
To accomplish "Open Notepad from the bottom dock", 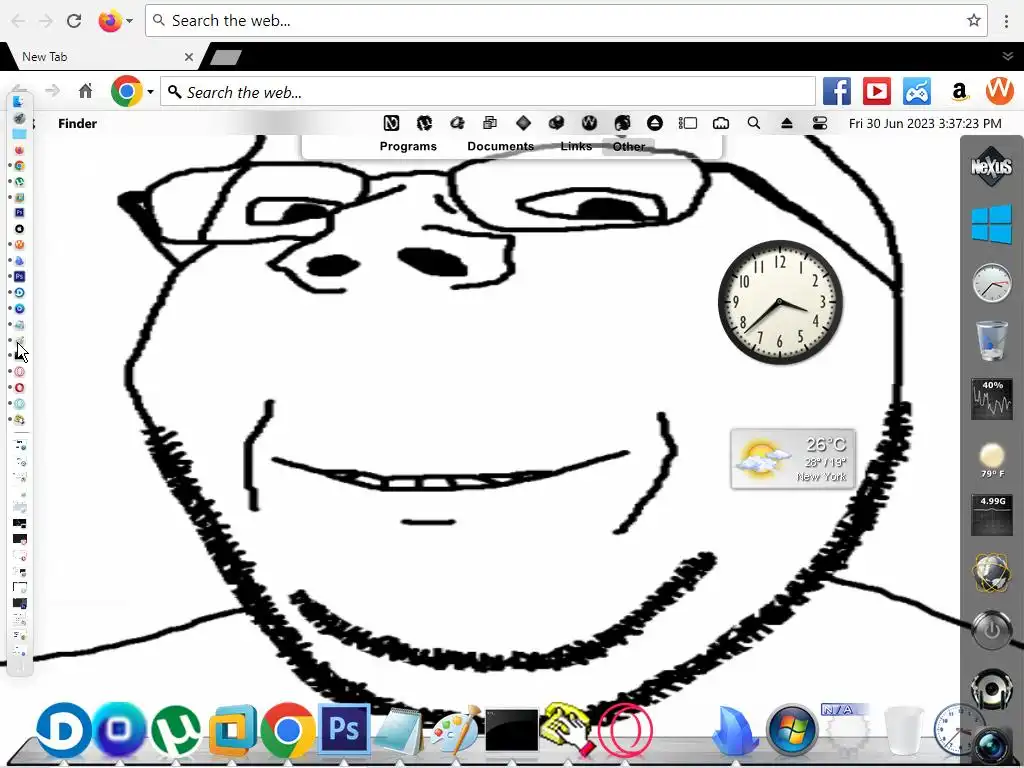I will 398,731.
